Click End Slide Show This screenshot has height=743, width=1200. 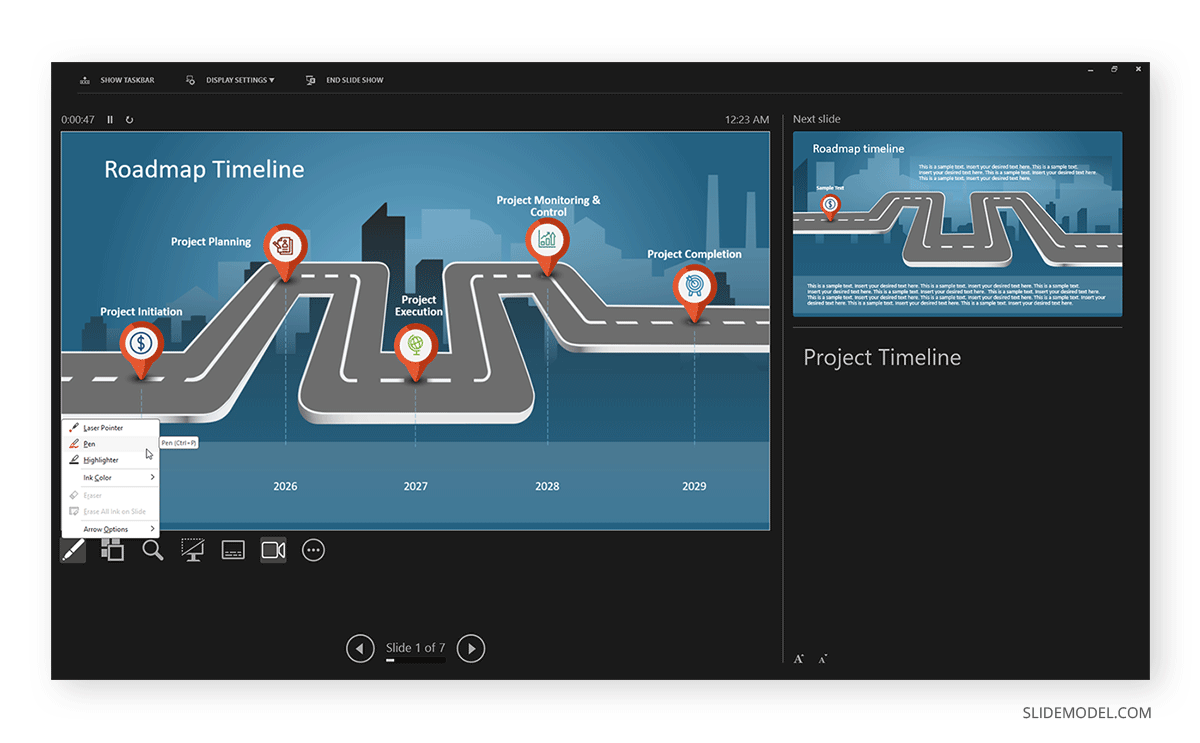346,80
